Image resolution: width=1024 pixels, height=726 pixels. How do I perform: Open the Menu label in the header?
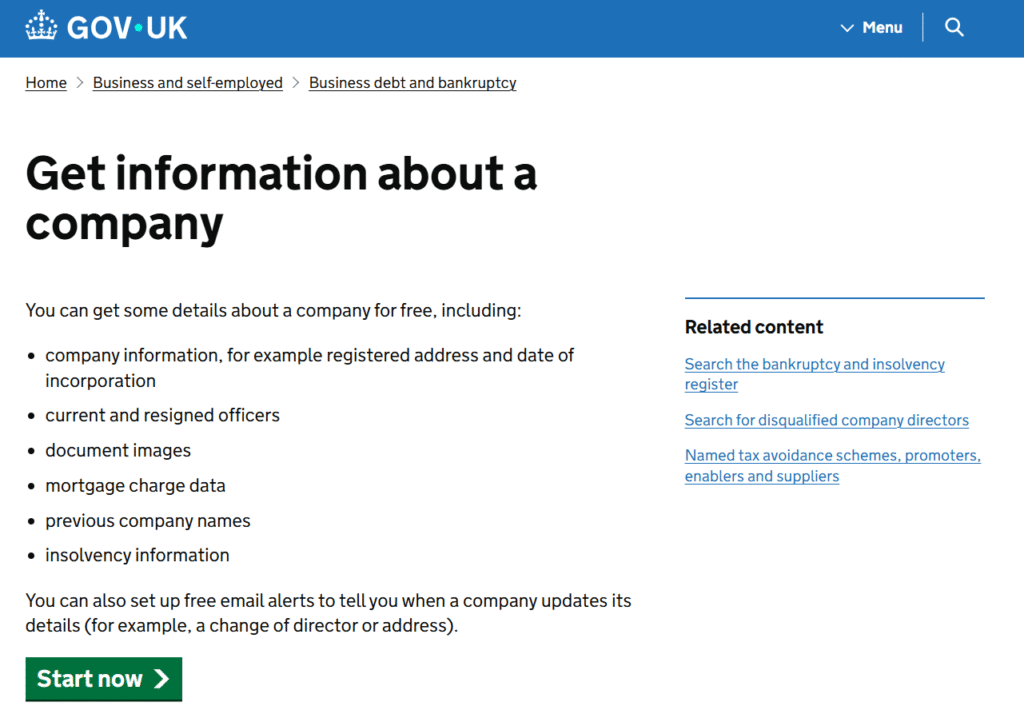882,28
